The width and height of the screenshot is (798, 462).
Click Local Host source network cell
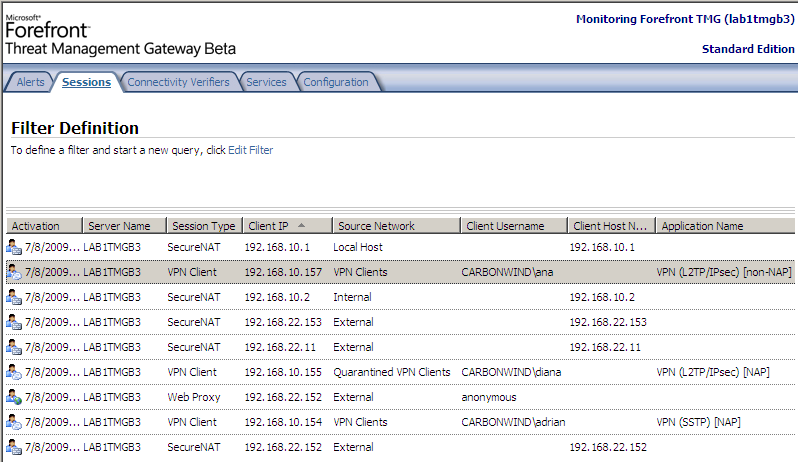coord(358,247)
